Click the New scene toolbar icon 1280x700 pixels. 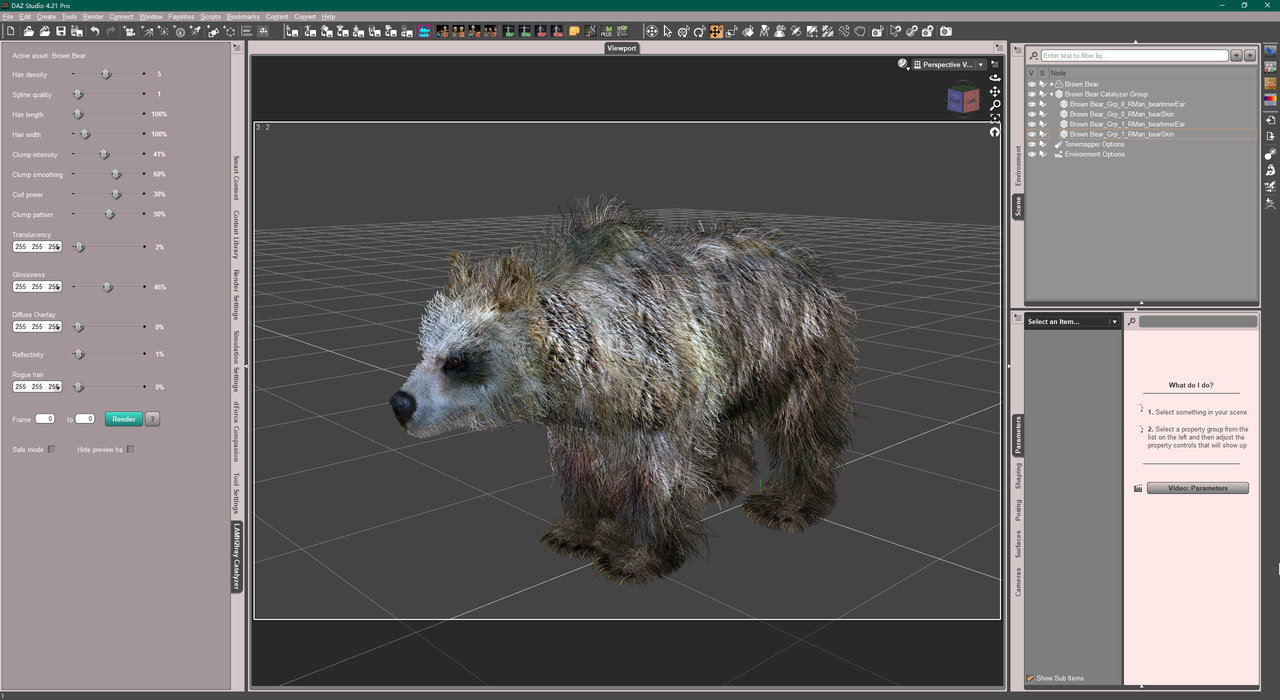(11, 32)
